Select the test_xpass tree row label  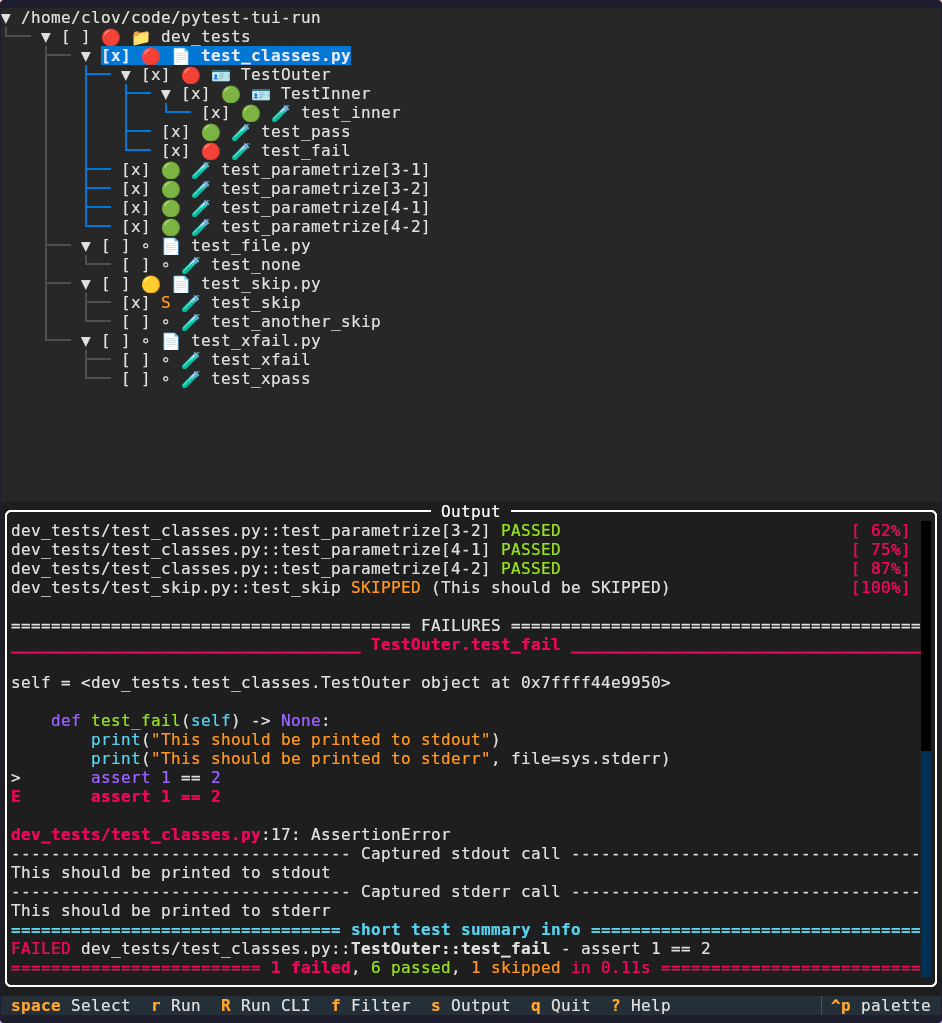pyautogui.click(x=260, y=379)
